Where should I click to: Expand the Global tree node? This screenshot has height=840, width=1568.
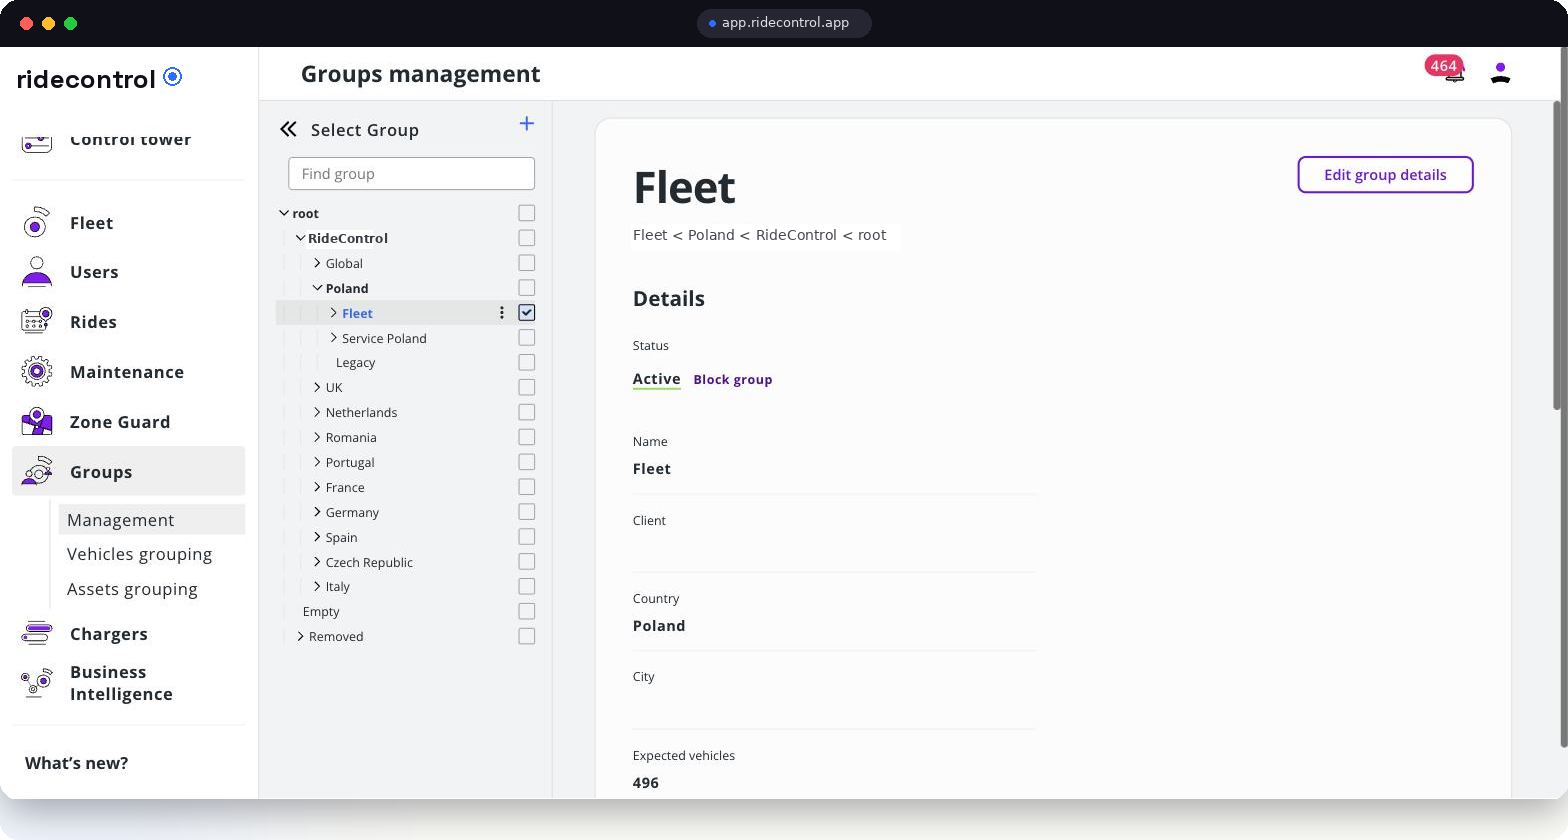click(x=317, y=263)
